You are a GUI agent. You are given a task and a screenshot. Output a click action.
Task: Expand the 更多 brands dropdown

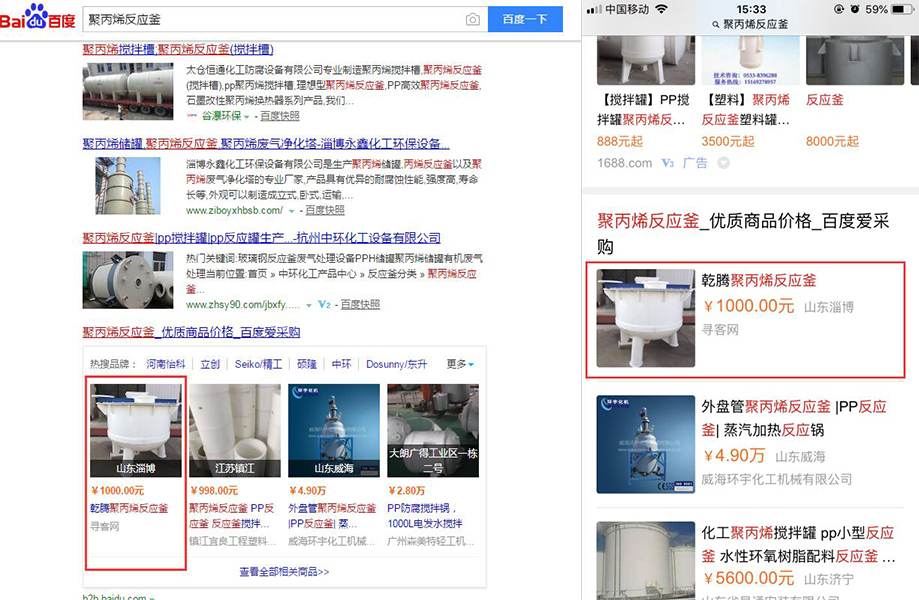(x=460, y=364)
